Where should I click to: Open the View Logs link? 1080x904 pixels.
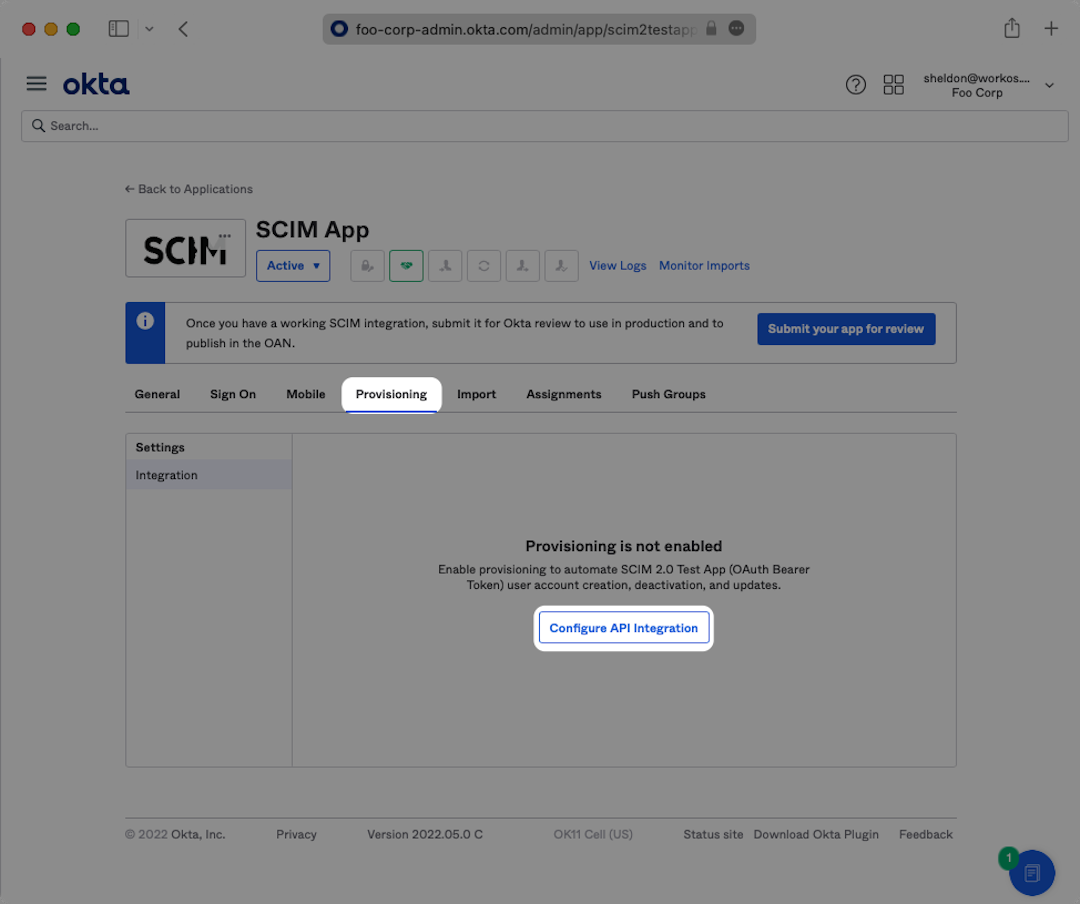point(617,266)
